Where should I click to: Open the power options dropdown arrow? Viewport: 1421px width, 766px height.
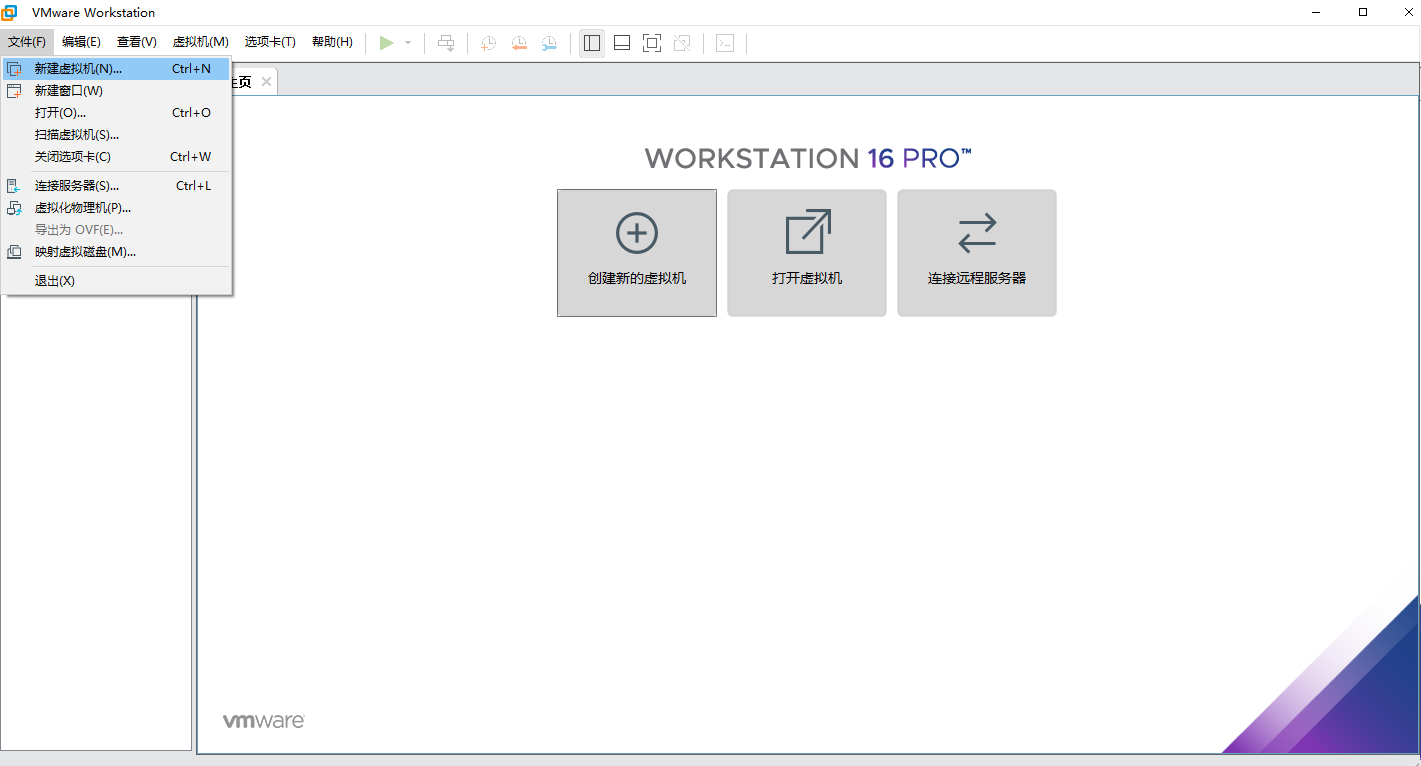408,43
